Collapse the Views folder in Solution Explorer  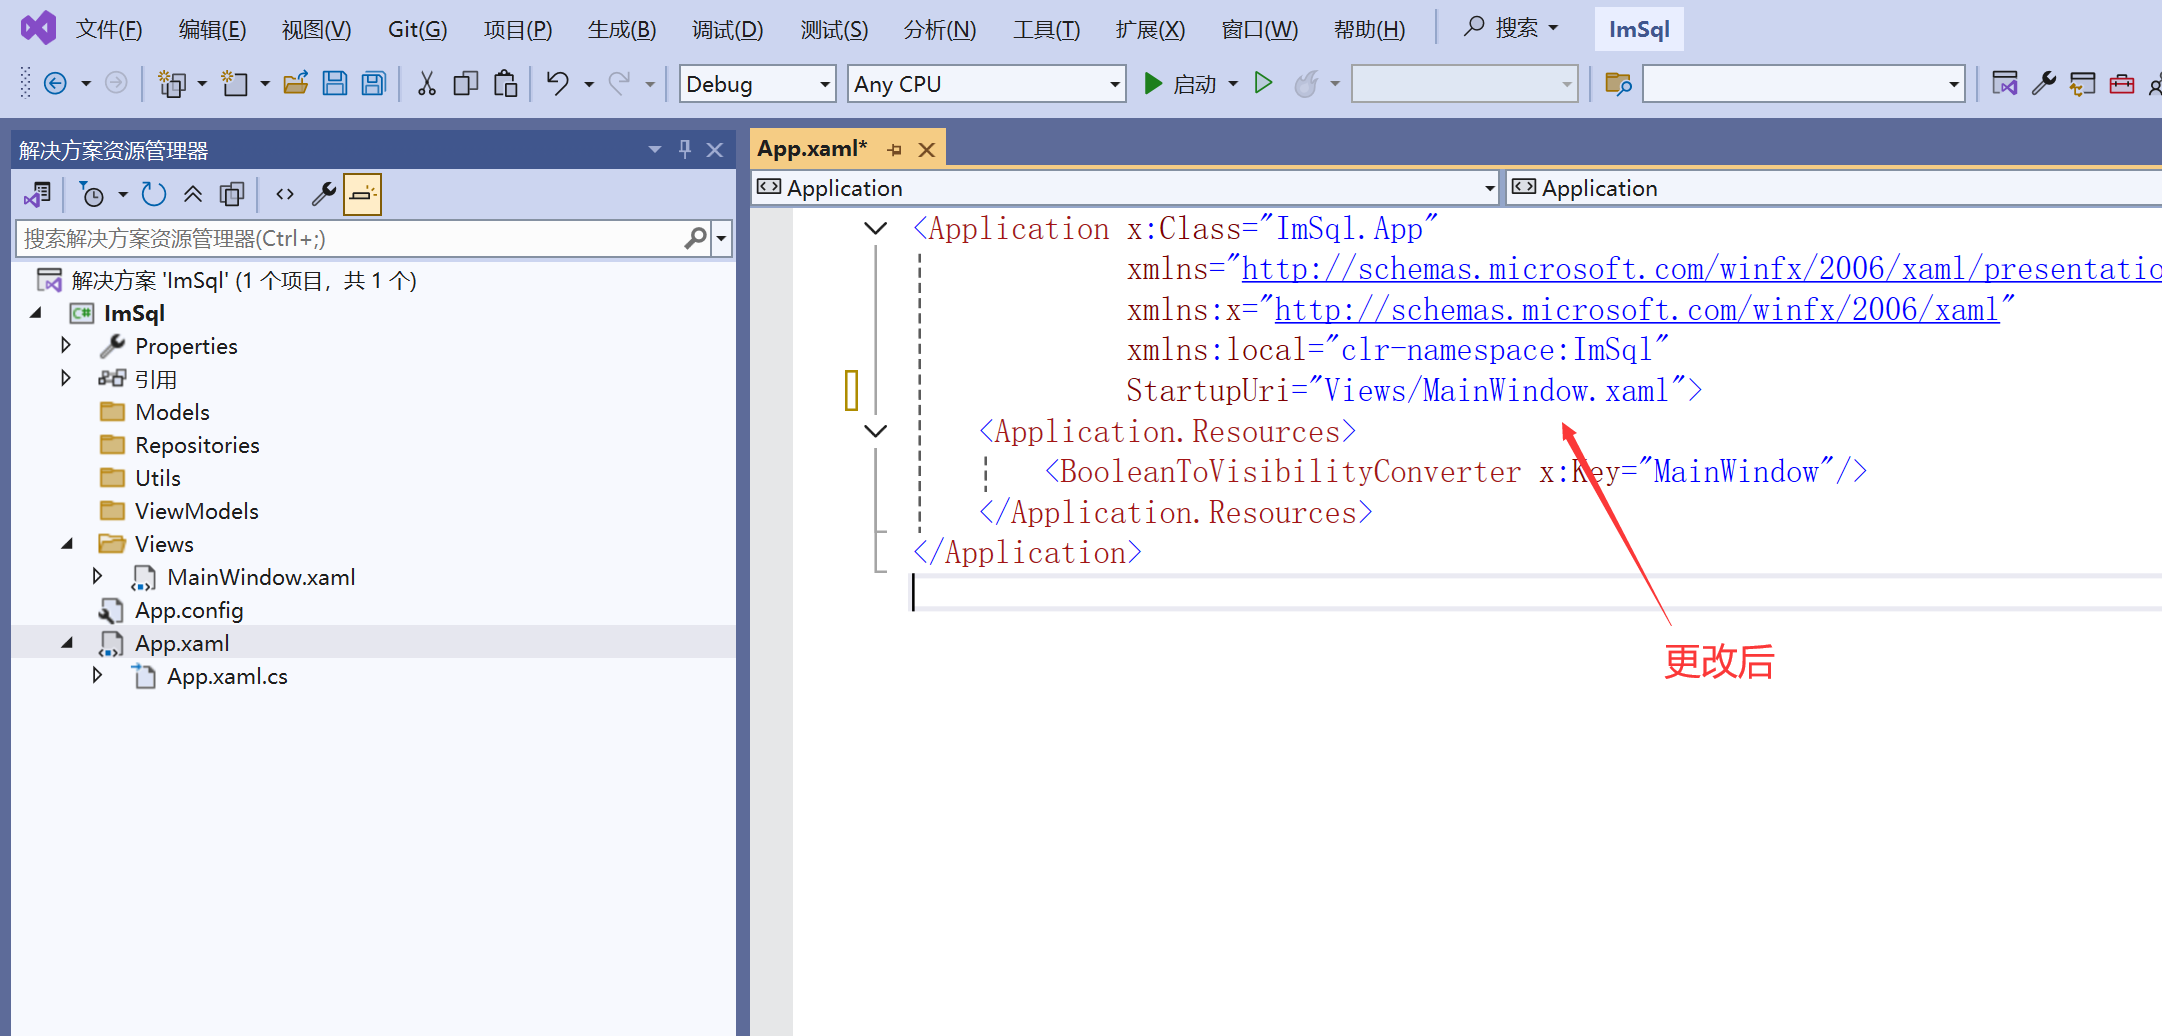(x=66, y=543)
